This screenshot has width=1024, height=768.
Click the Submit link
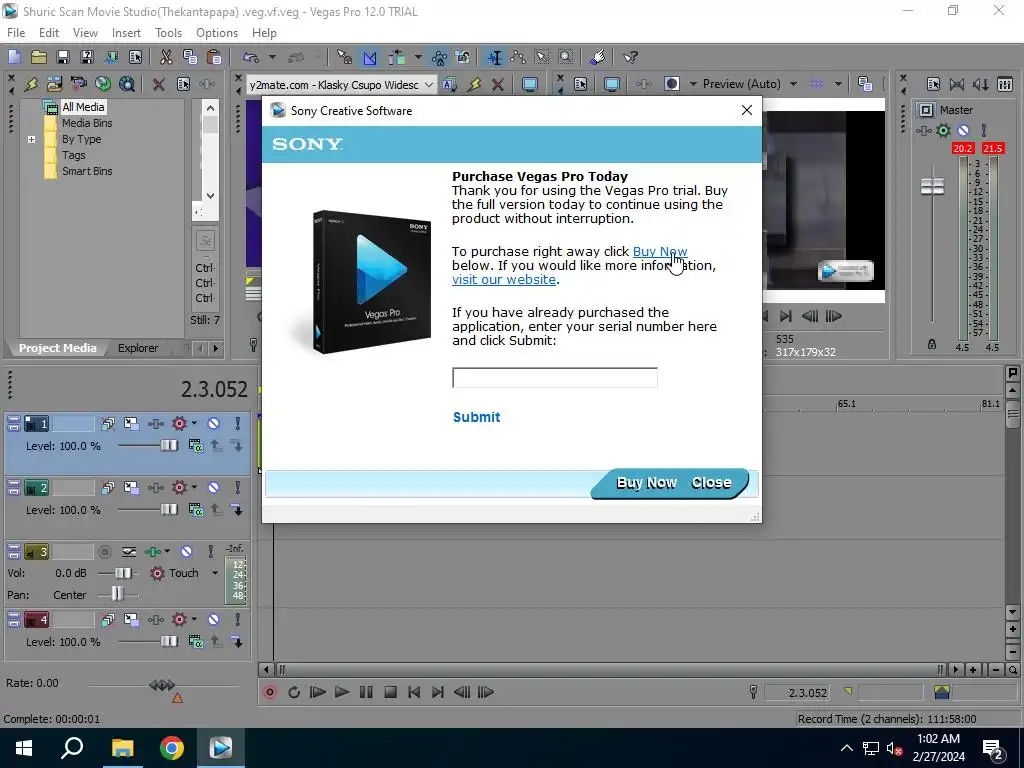[x=476, y=417]
